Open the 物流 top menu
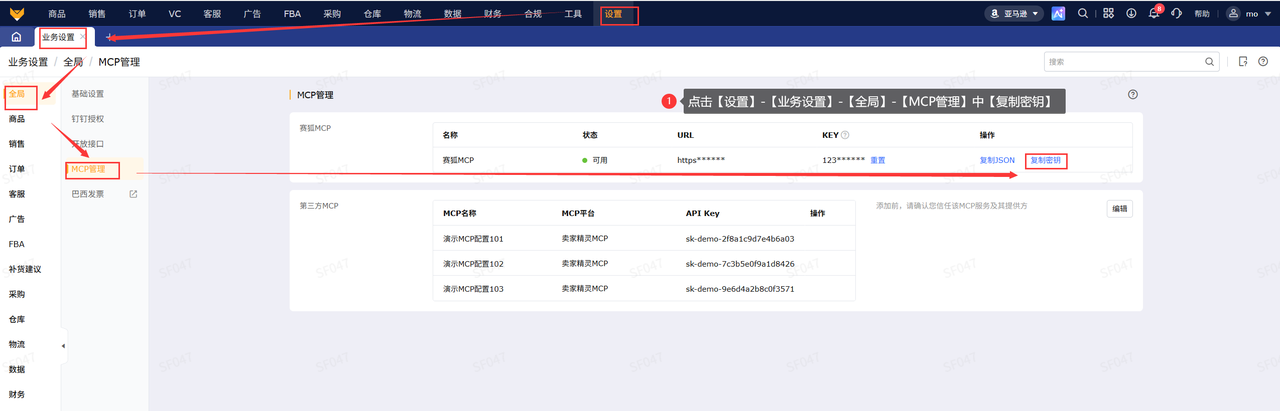The height and width of the screenshot is (411, 1280). (412, 14)
